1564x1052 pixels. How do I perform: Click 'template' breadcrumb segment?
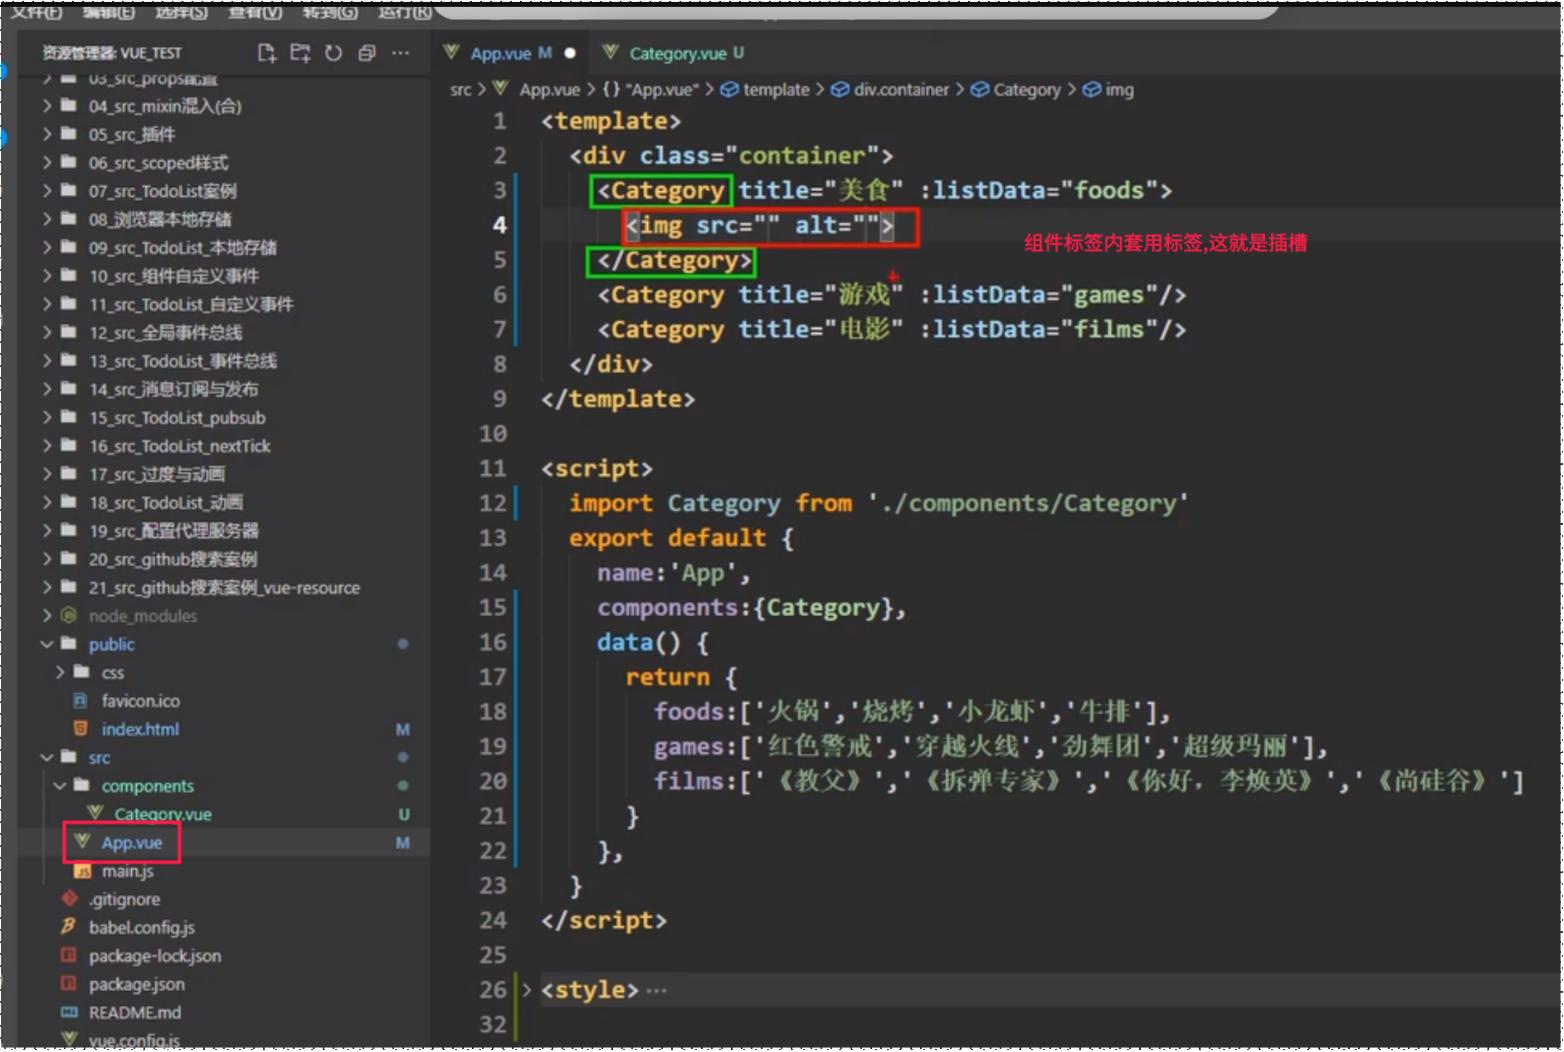(x=776, y=90)
